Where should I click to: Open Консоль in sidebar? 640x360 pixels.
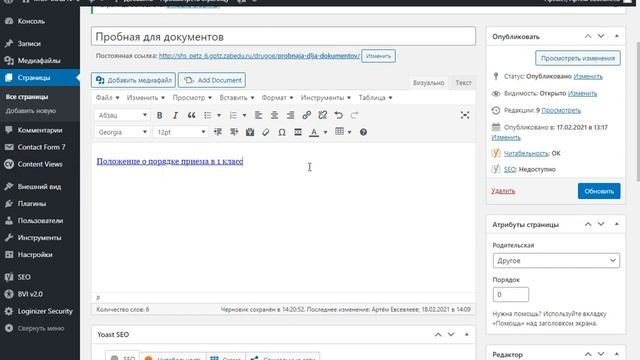[x=40, y=21]
